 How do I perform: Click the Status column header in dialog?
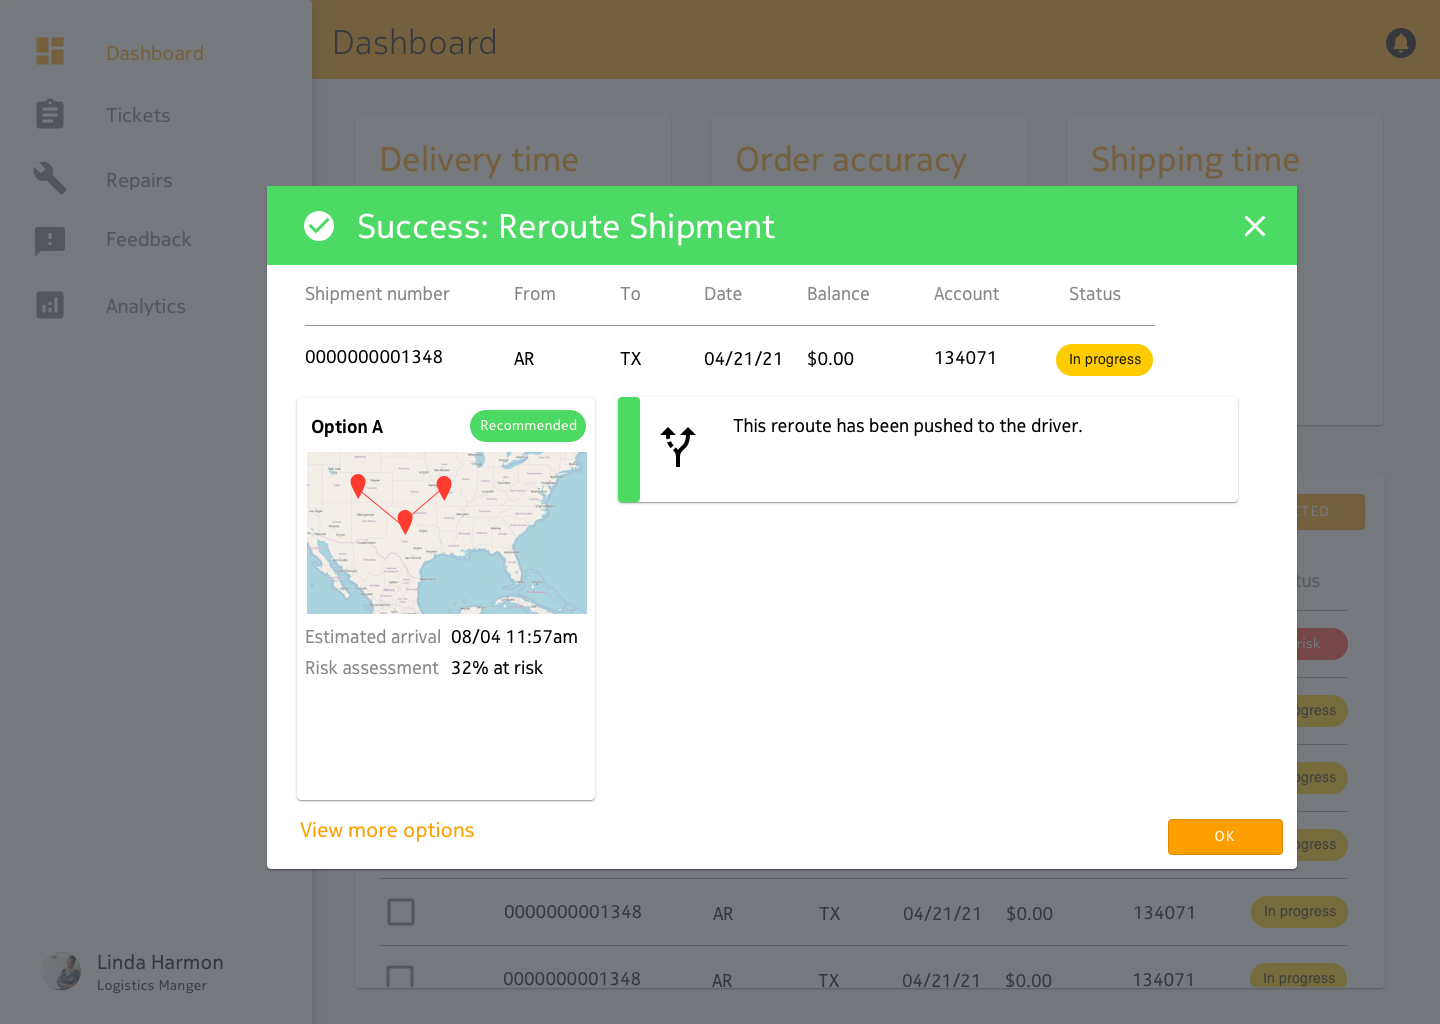1095,294
